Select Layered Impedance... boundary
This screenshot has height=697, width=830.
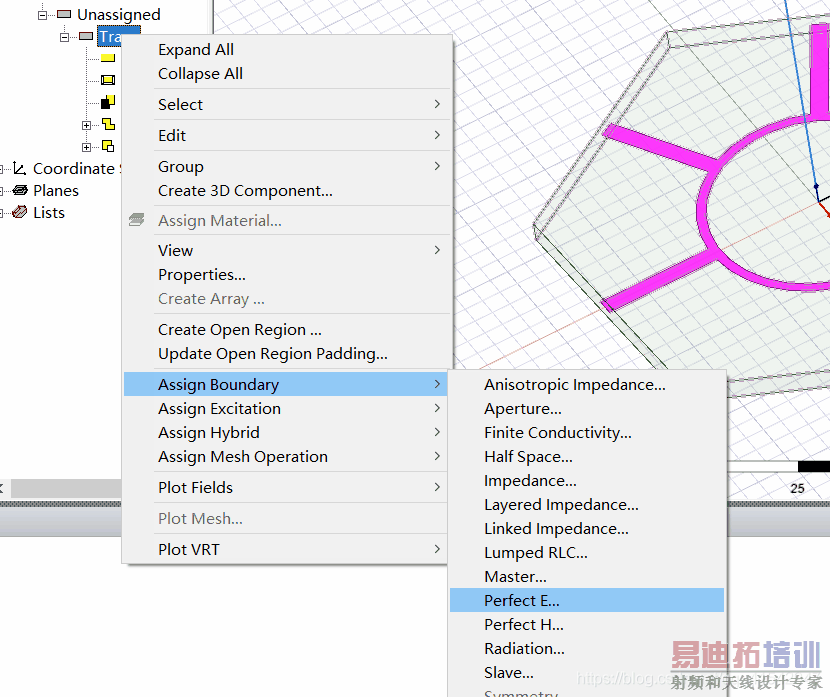coord(587,504)
